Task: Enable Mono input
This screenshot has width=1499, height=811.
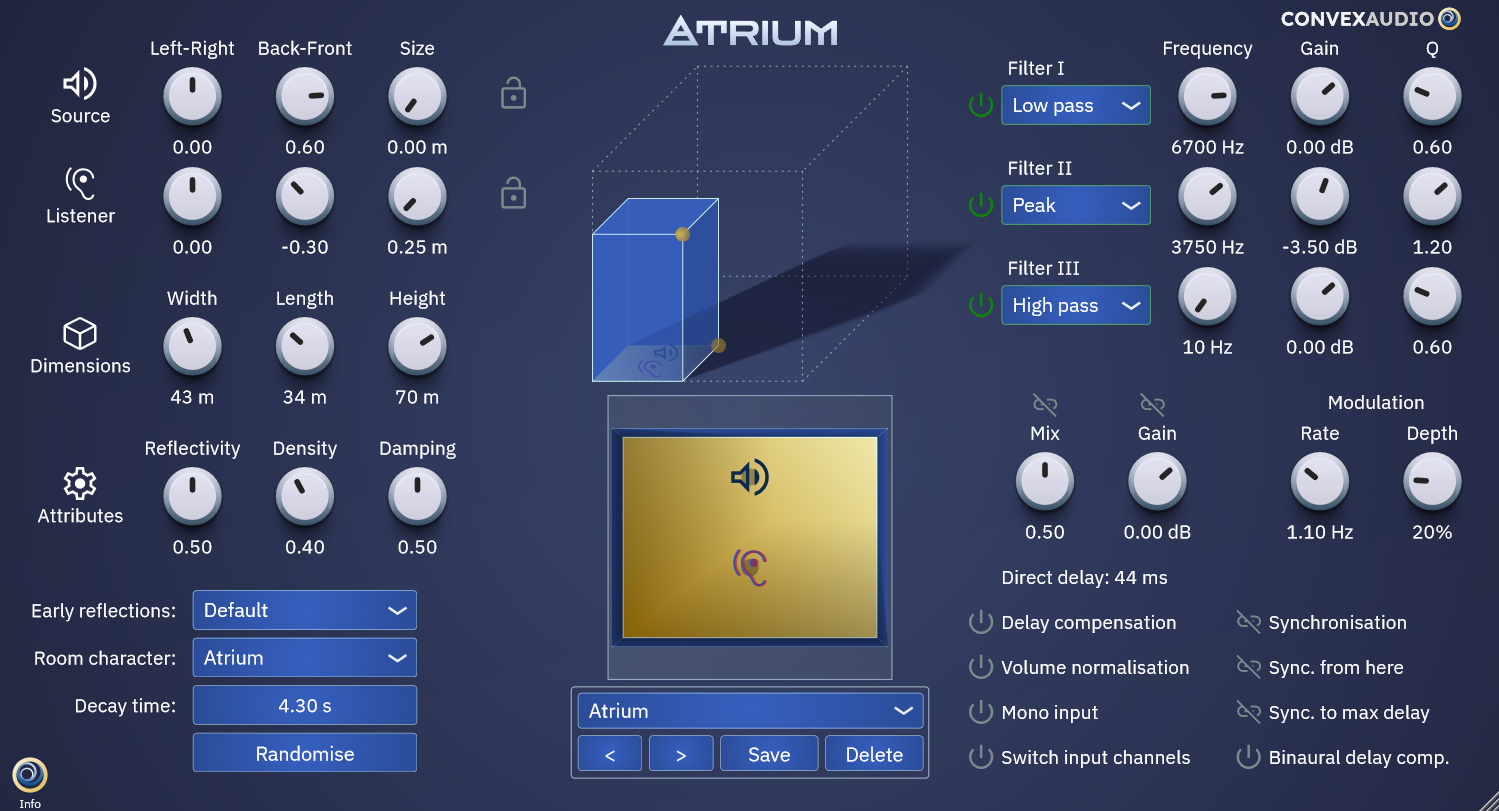Action: click(981, 712)
